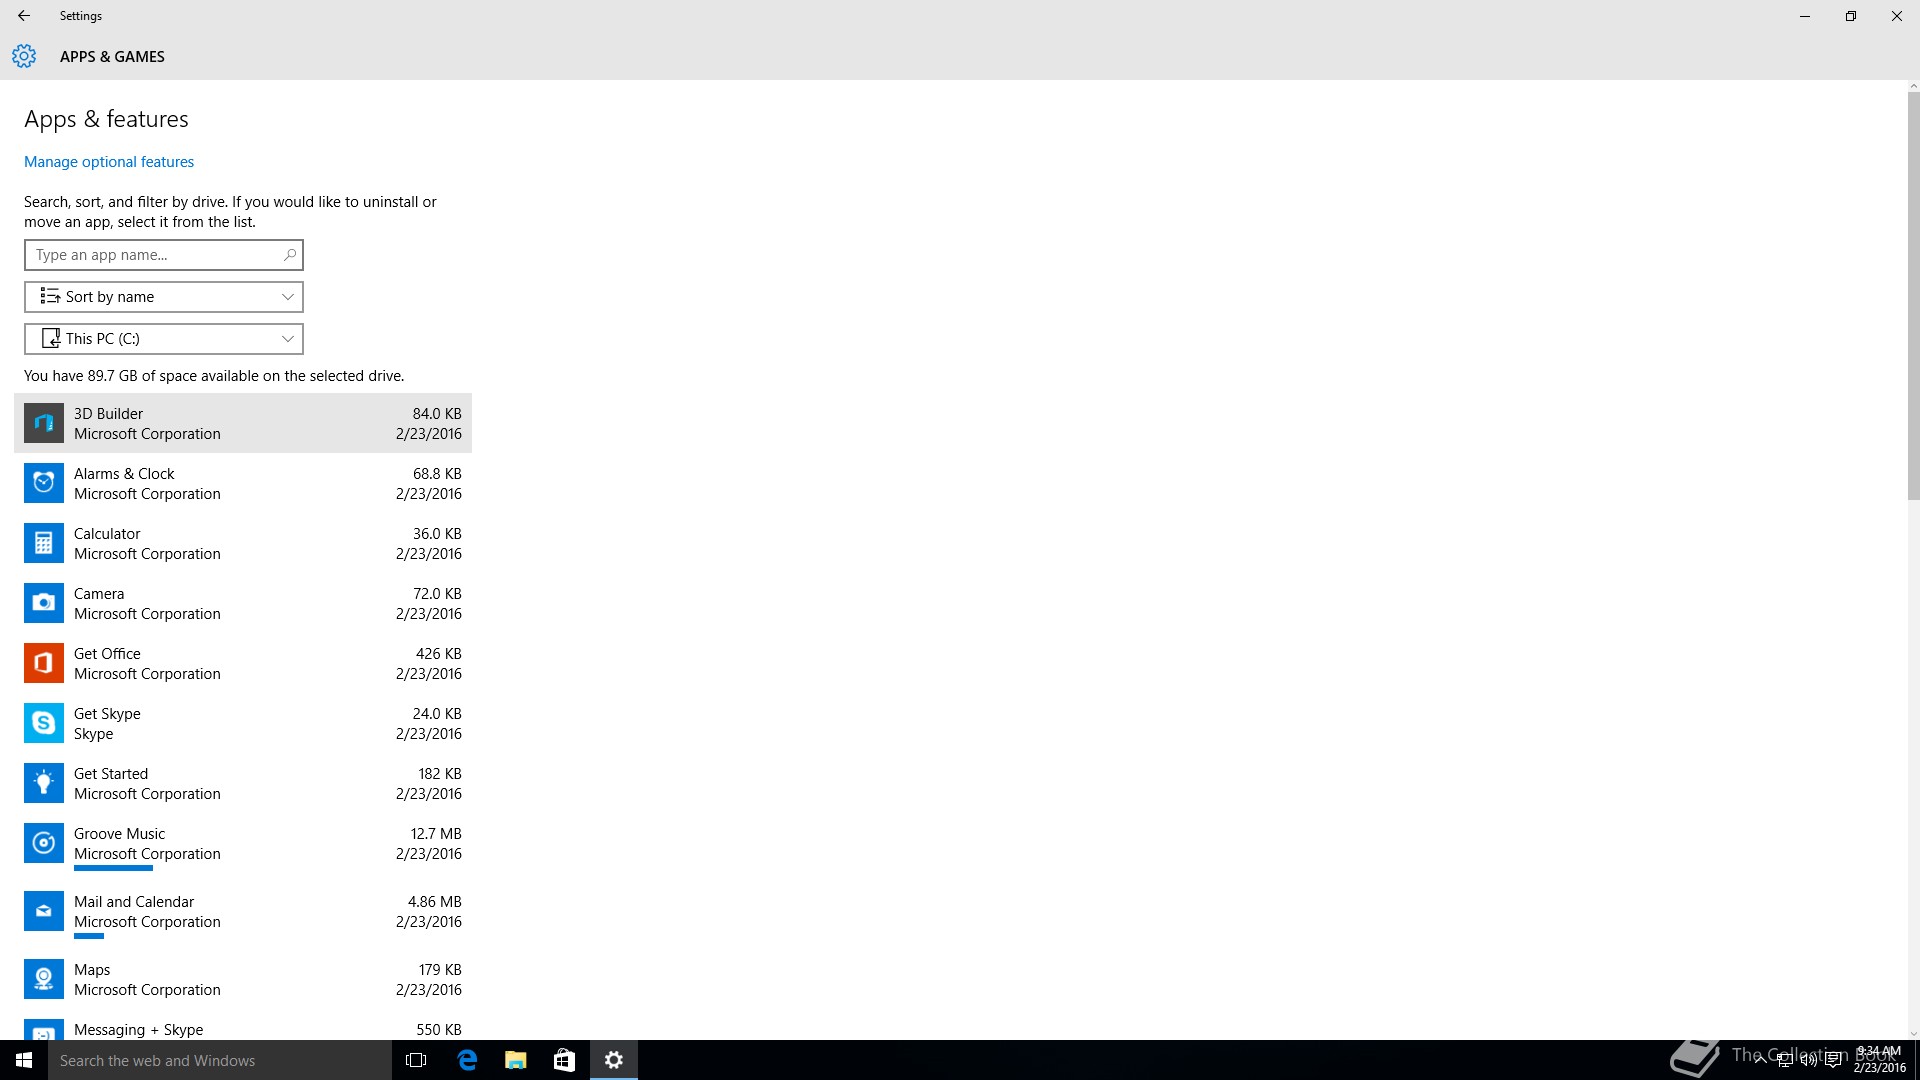Go back using the back arrow
This screenshot has width=1920, height=1080.
click(24, 16)
